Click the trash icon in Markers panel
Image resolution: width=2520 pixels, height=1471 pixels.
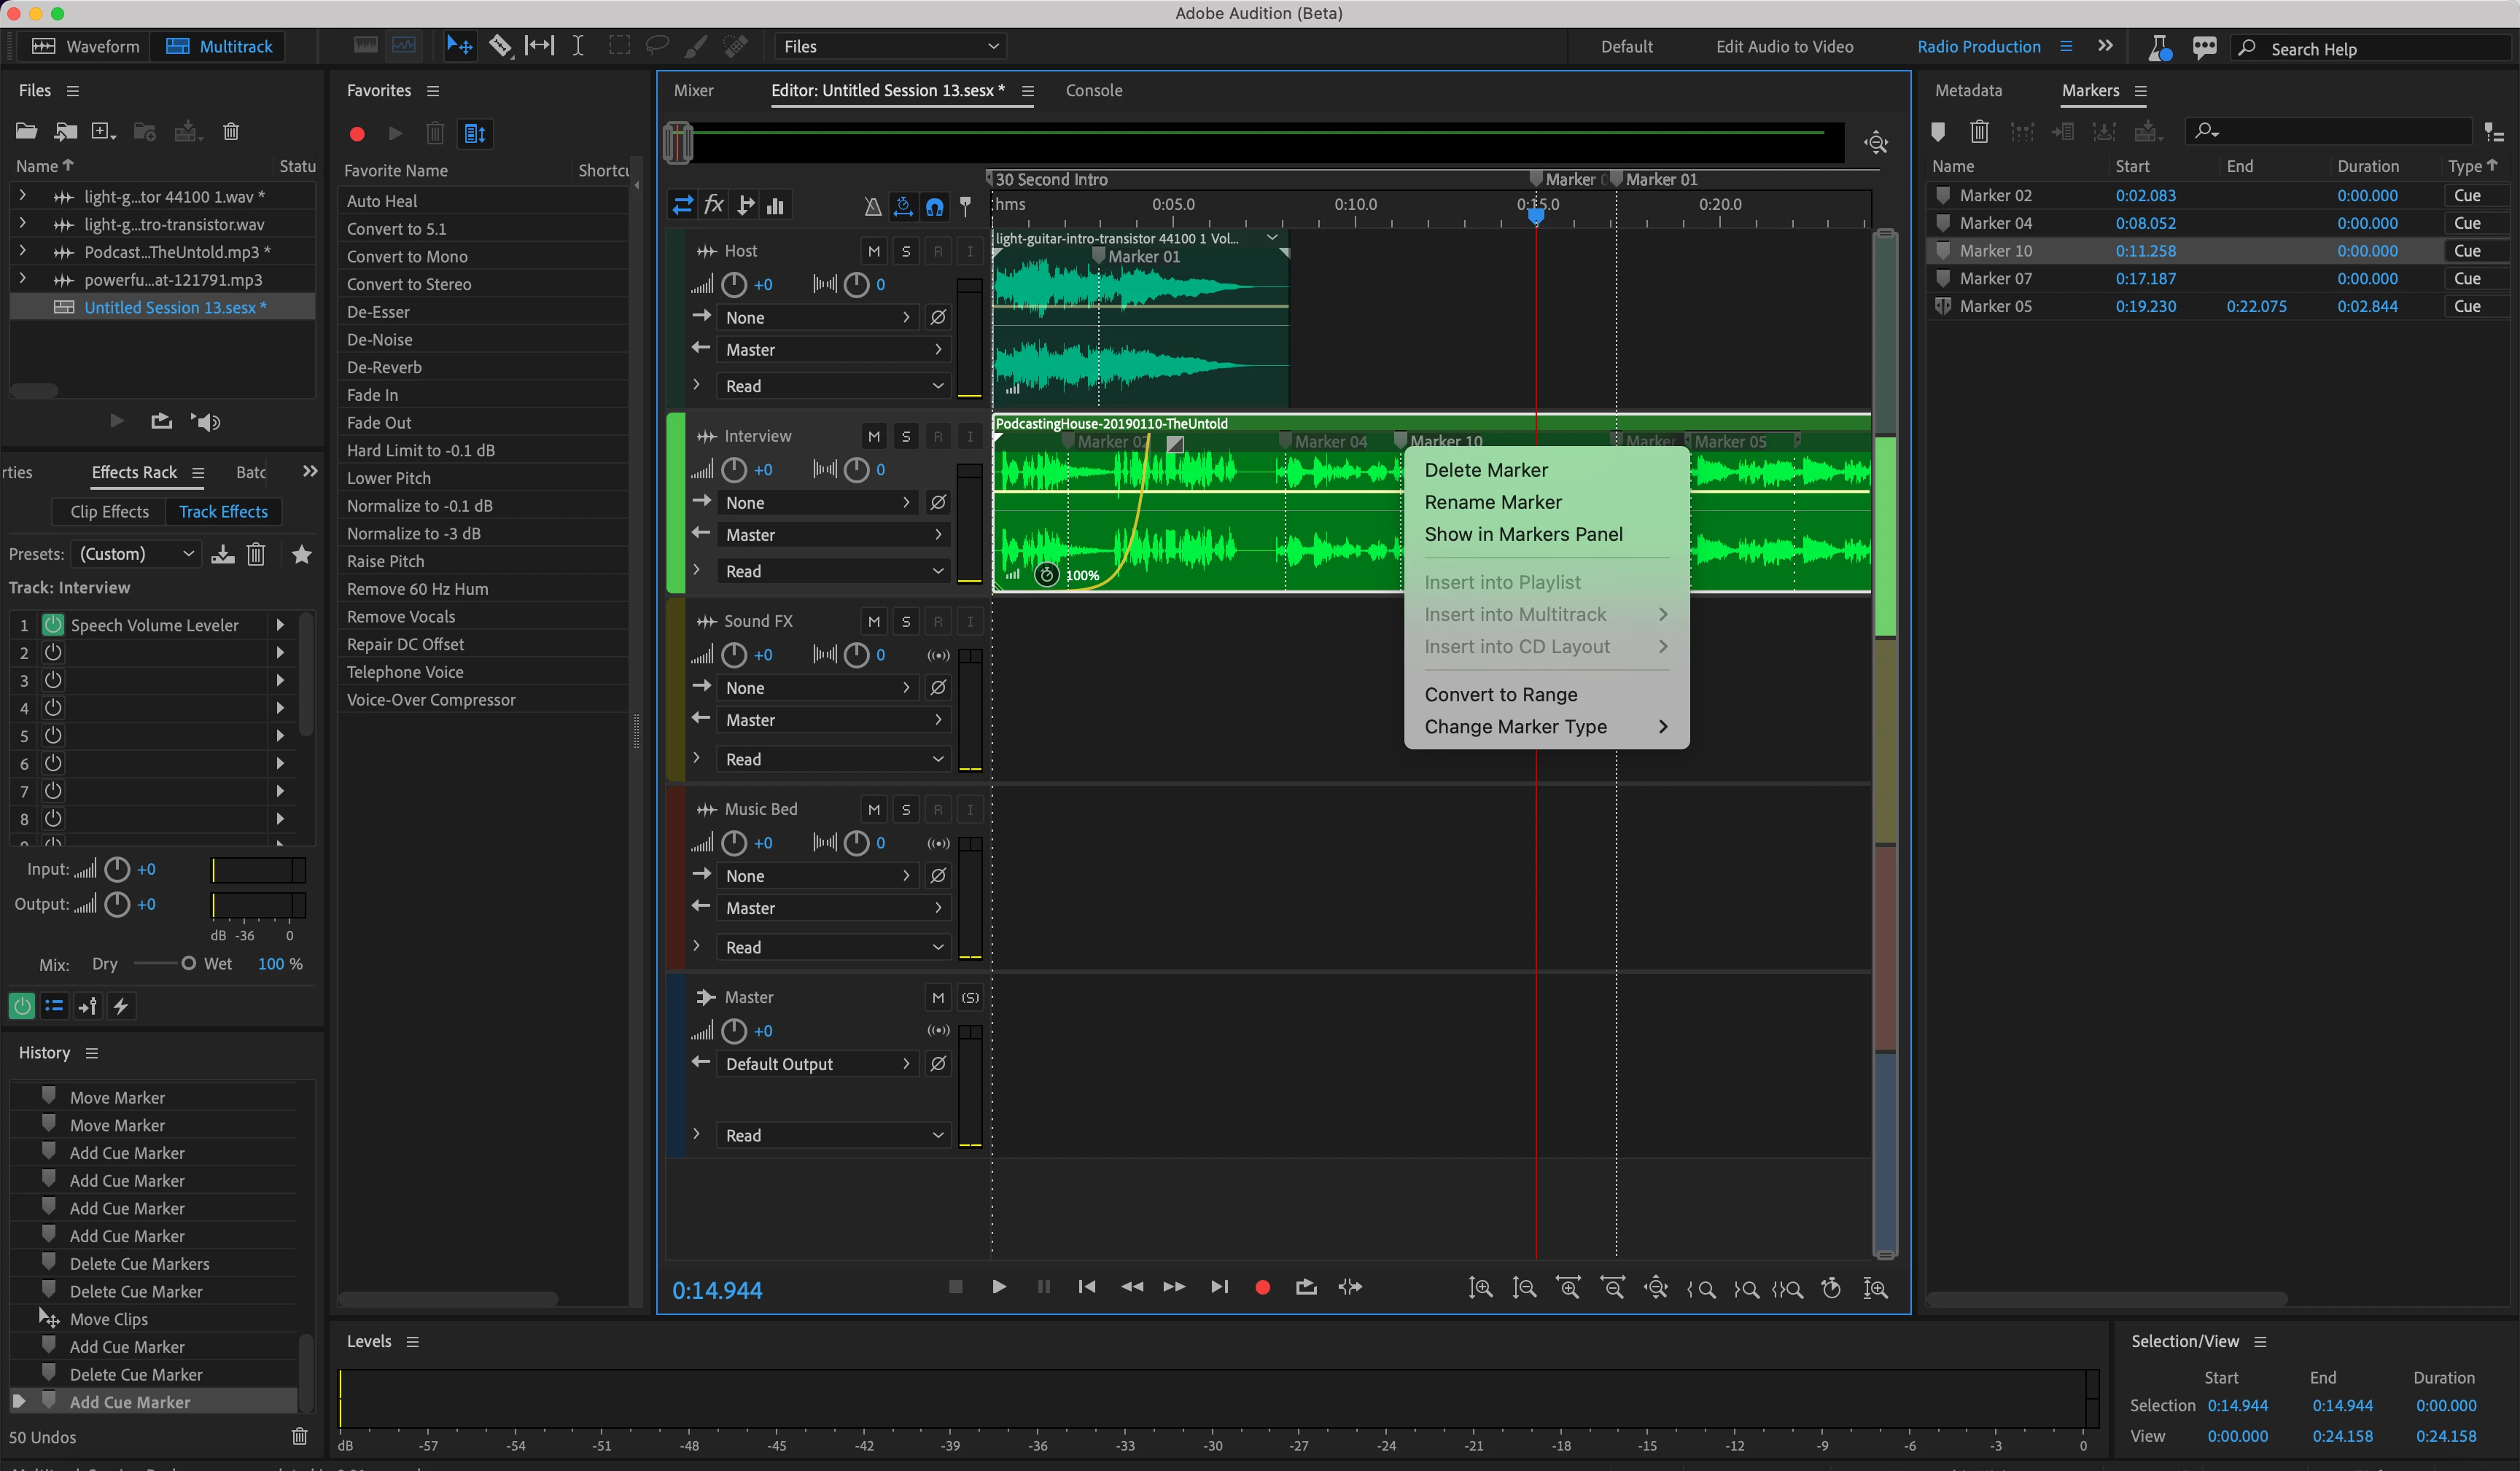tap(1978, 131)
